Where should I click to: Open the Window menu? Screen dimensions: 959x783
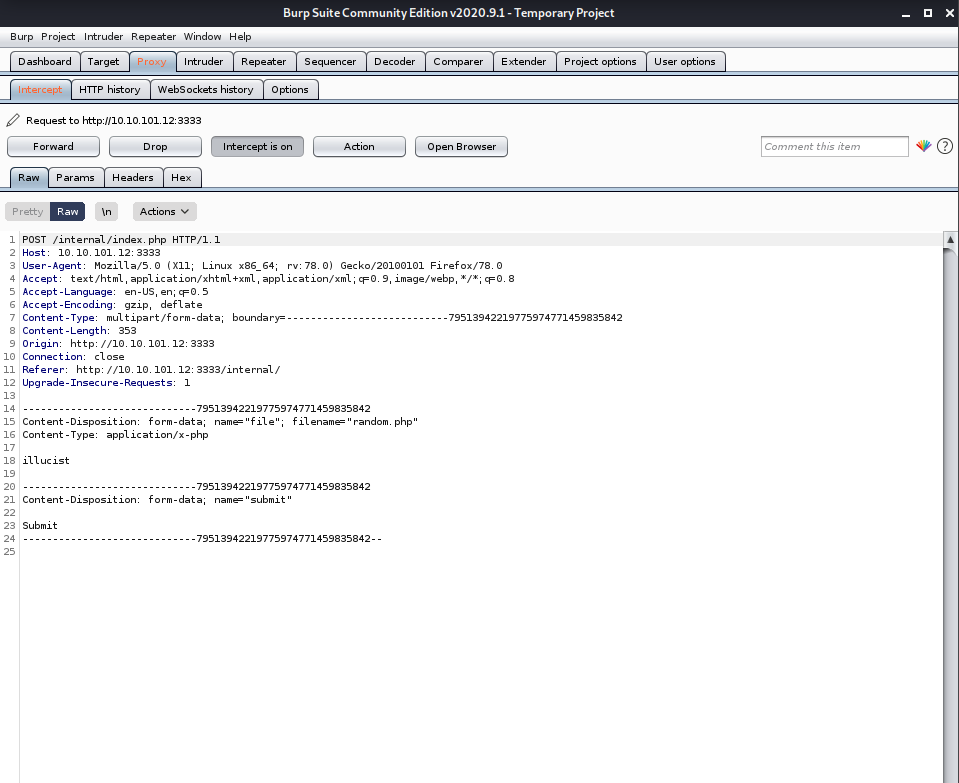(x=202, y=37)
